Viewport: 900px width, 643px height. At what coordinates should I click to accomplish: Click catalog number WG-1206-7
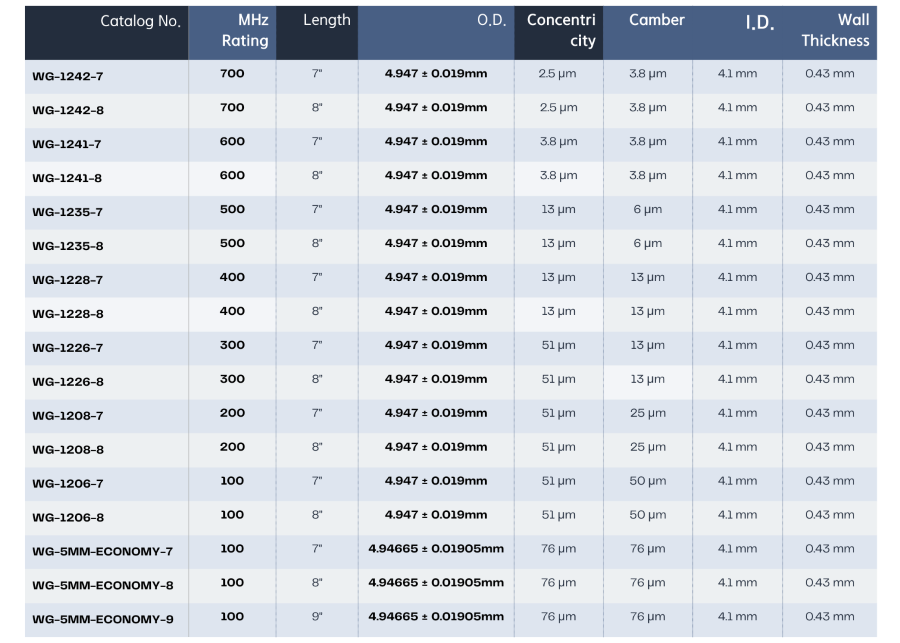pyautogui.click(x=68, y=483)
